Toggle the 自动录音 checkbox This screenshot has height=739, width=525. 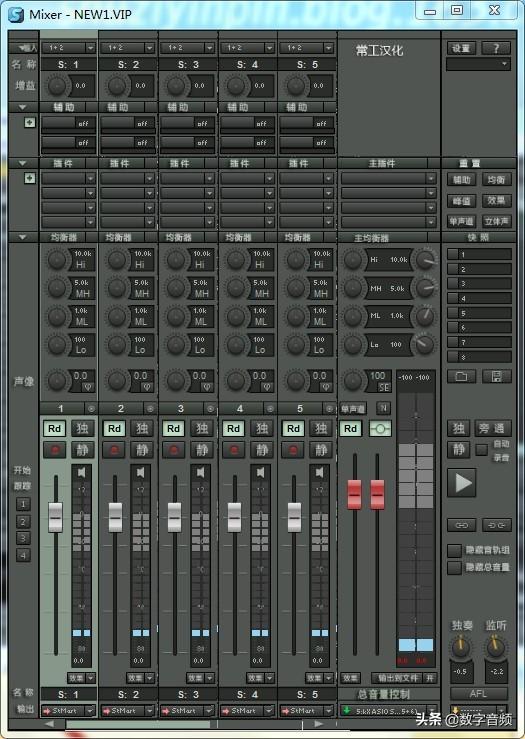click(481, 449)
